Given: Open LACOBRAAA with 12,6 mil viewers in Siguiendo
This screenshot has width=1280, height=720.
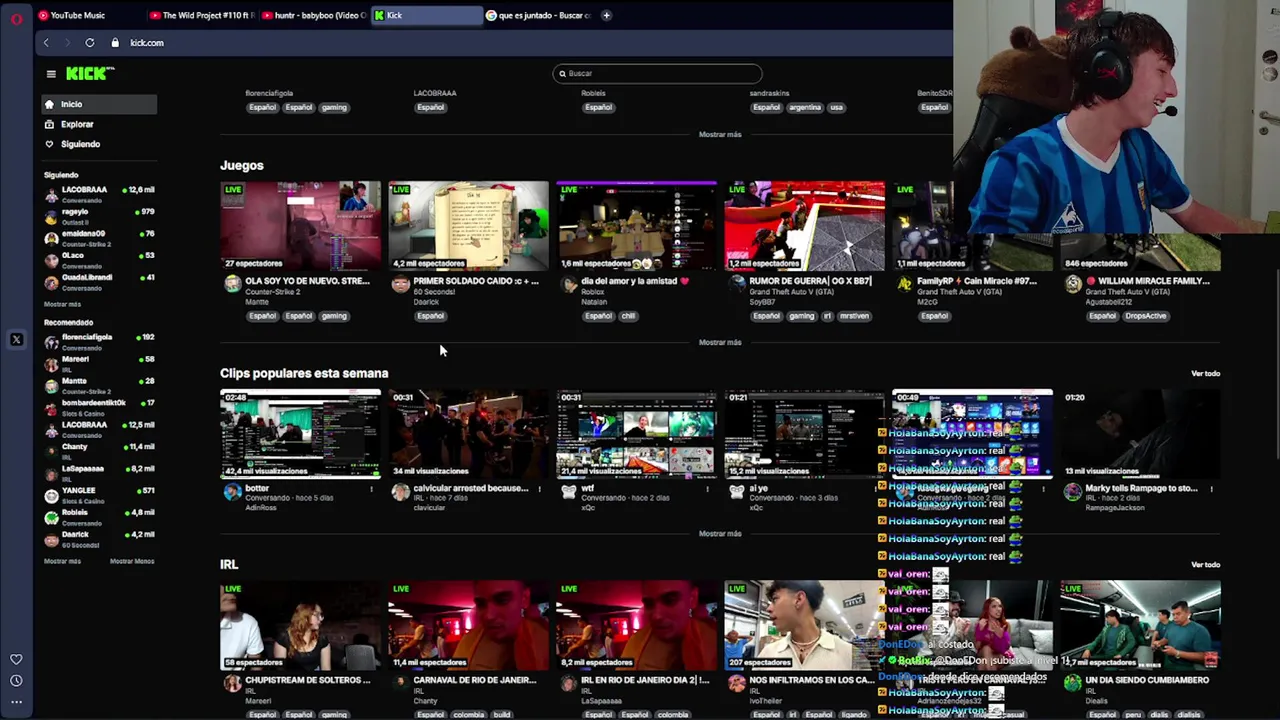Looking at the screenshot, I should (x=99, y=194).
